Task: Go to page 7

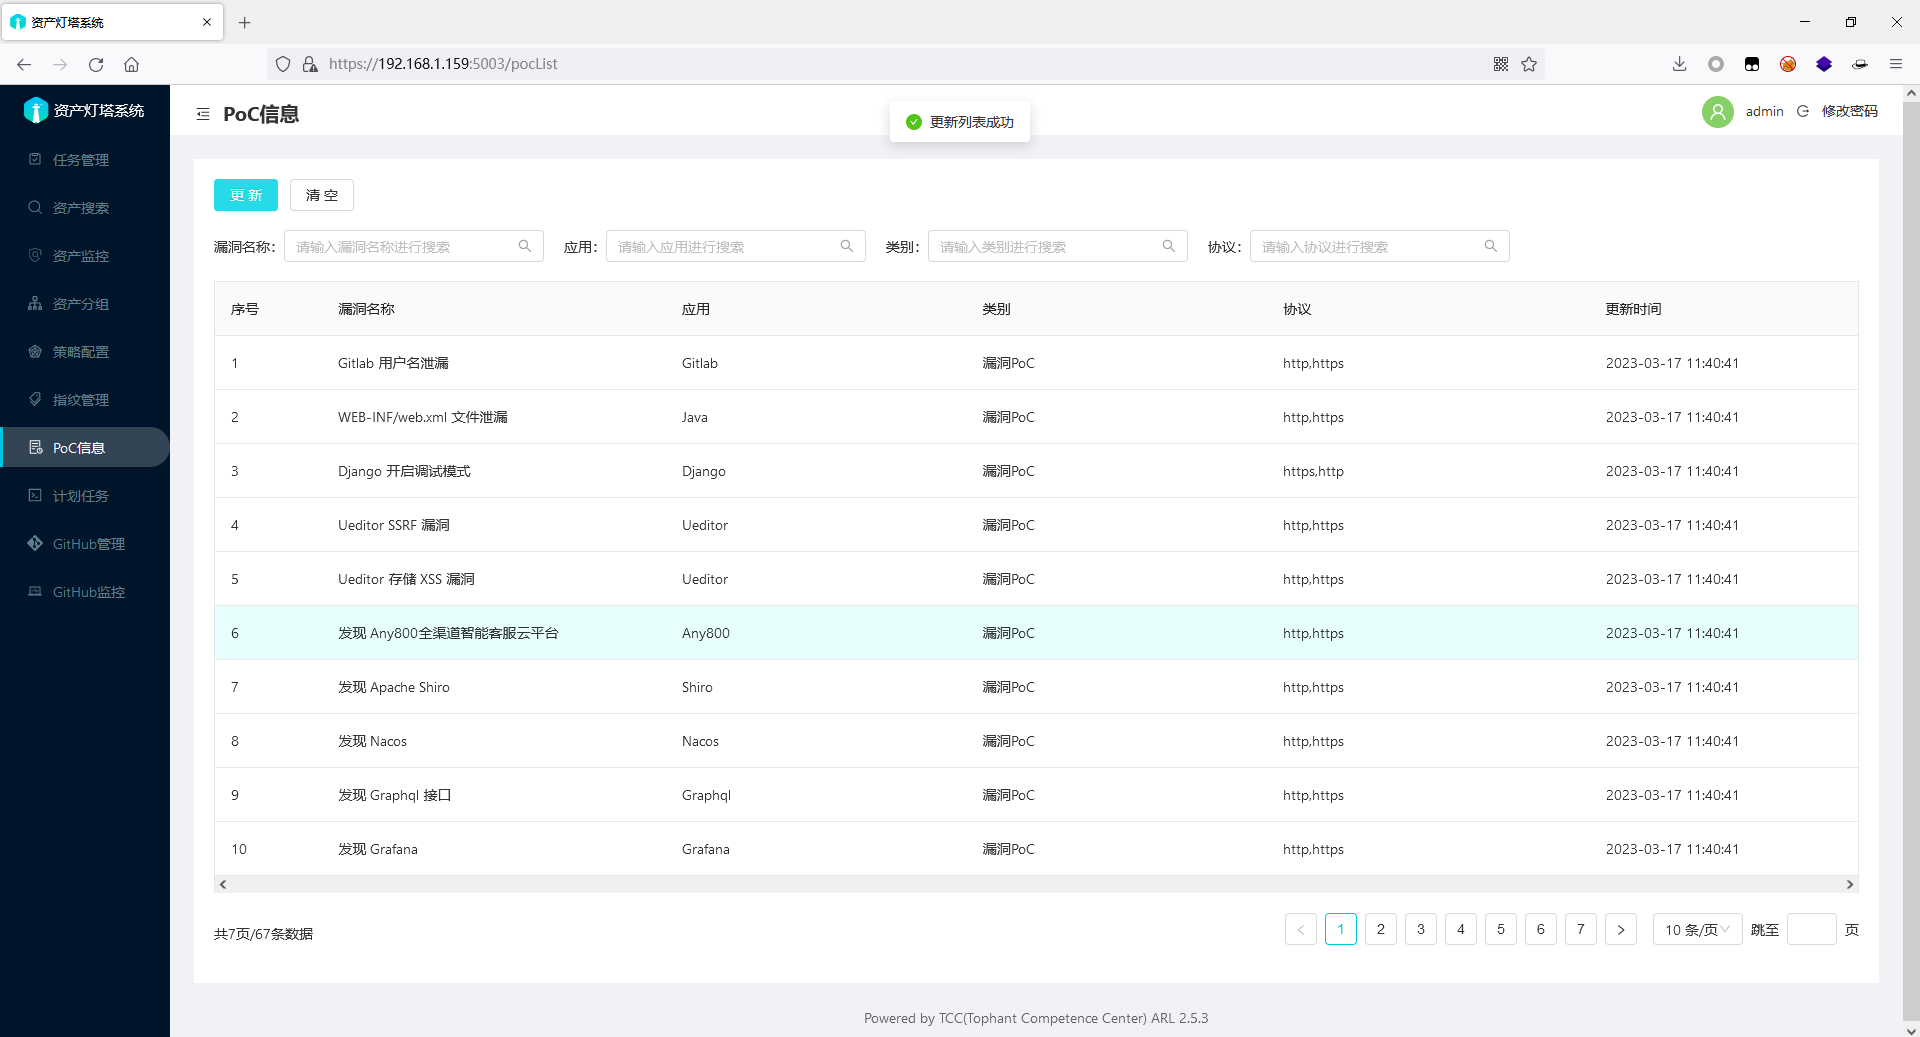Action: tap(1581, 929)
